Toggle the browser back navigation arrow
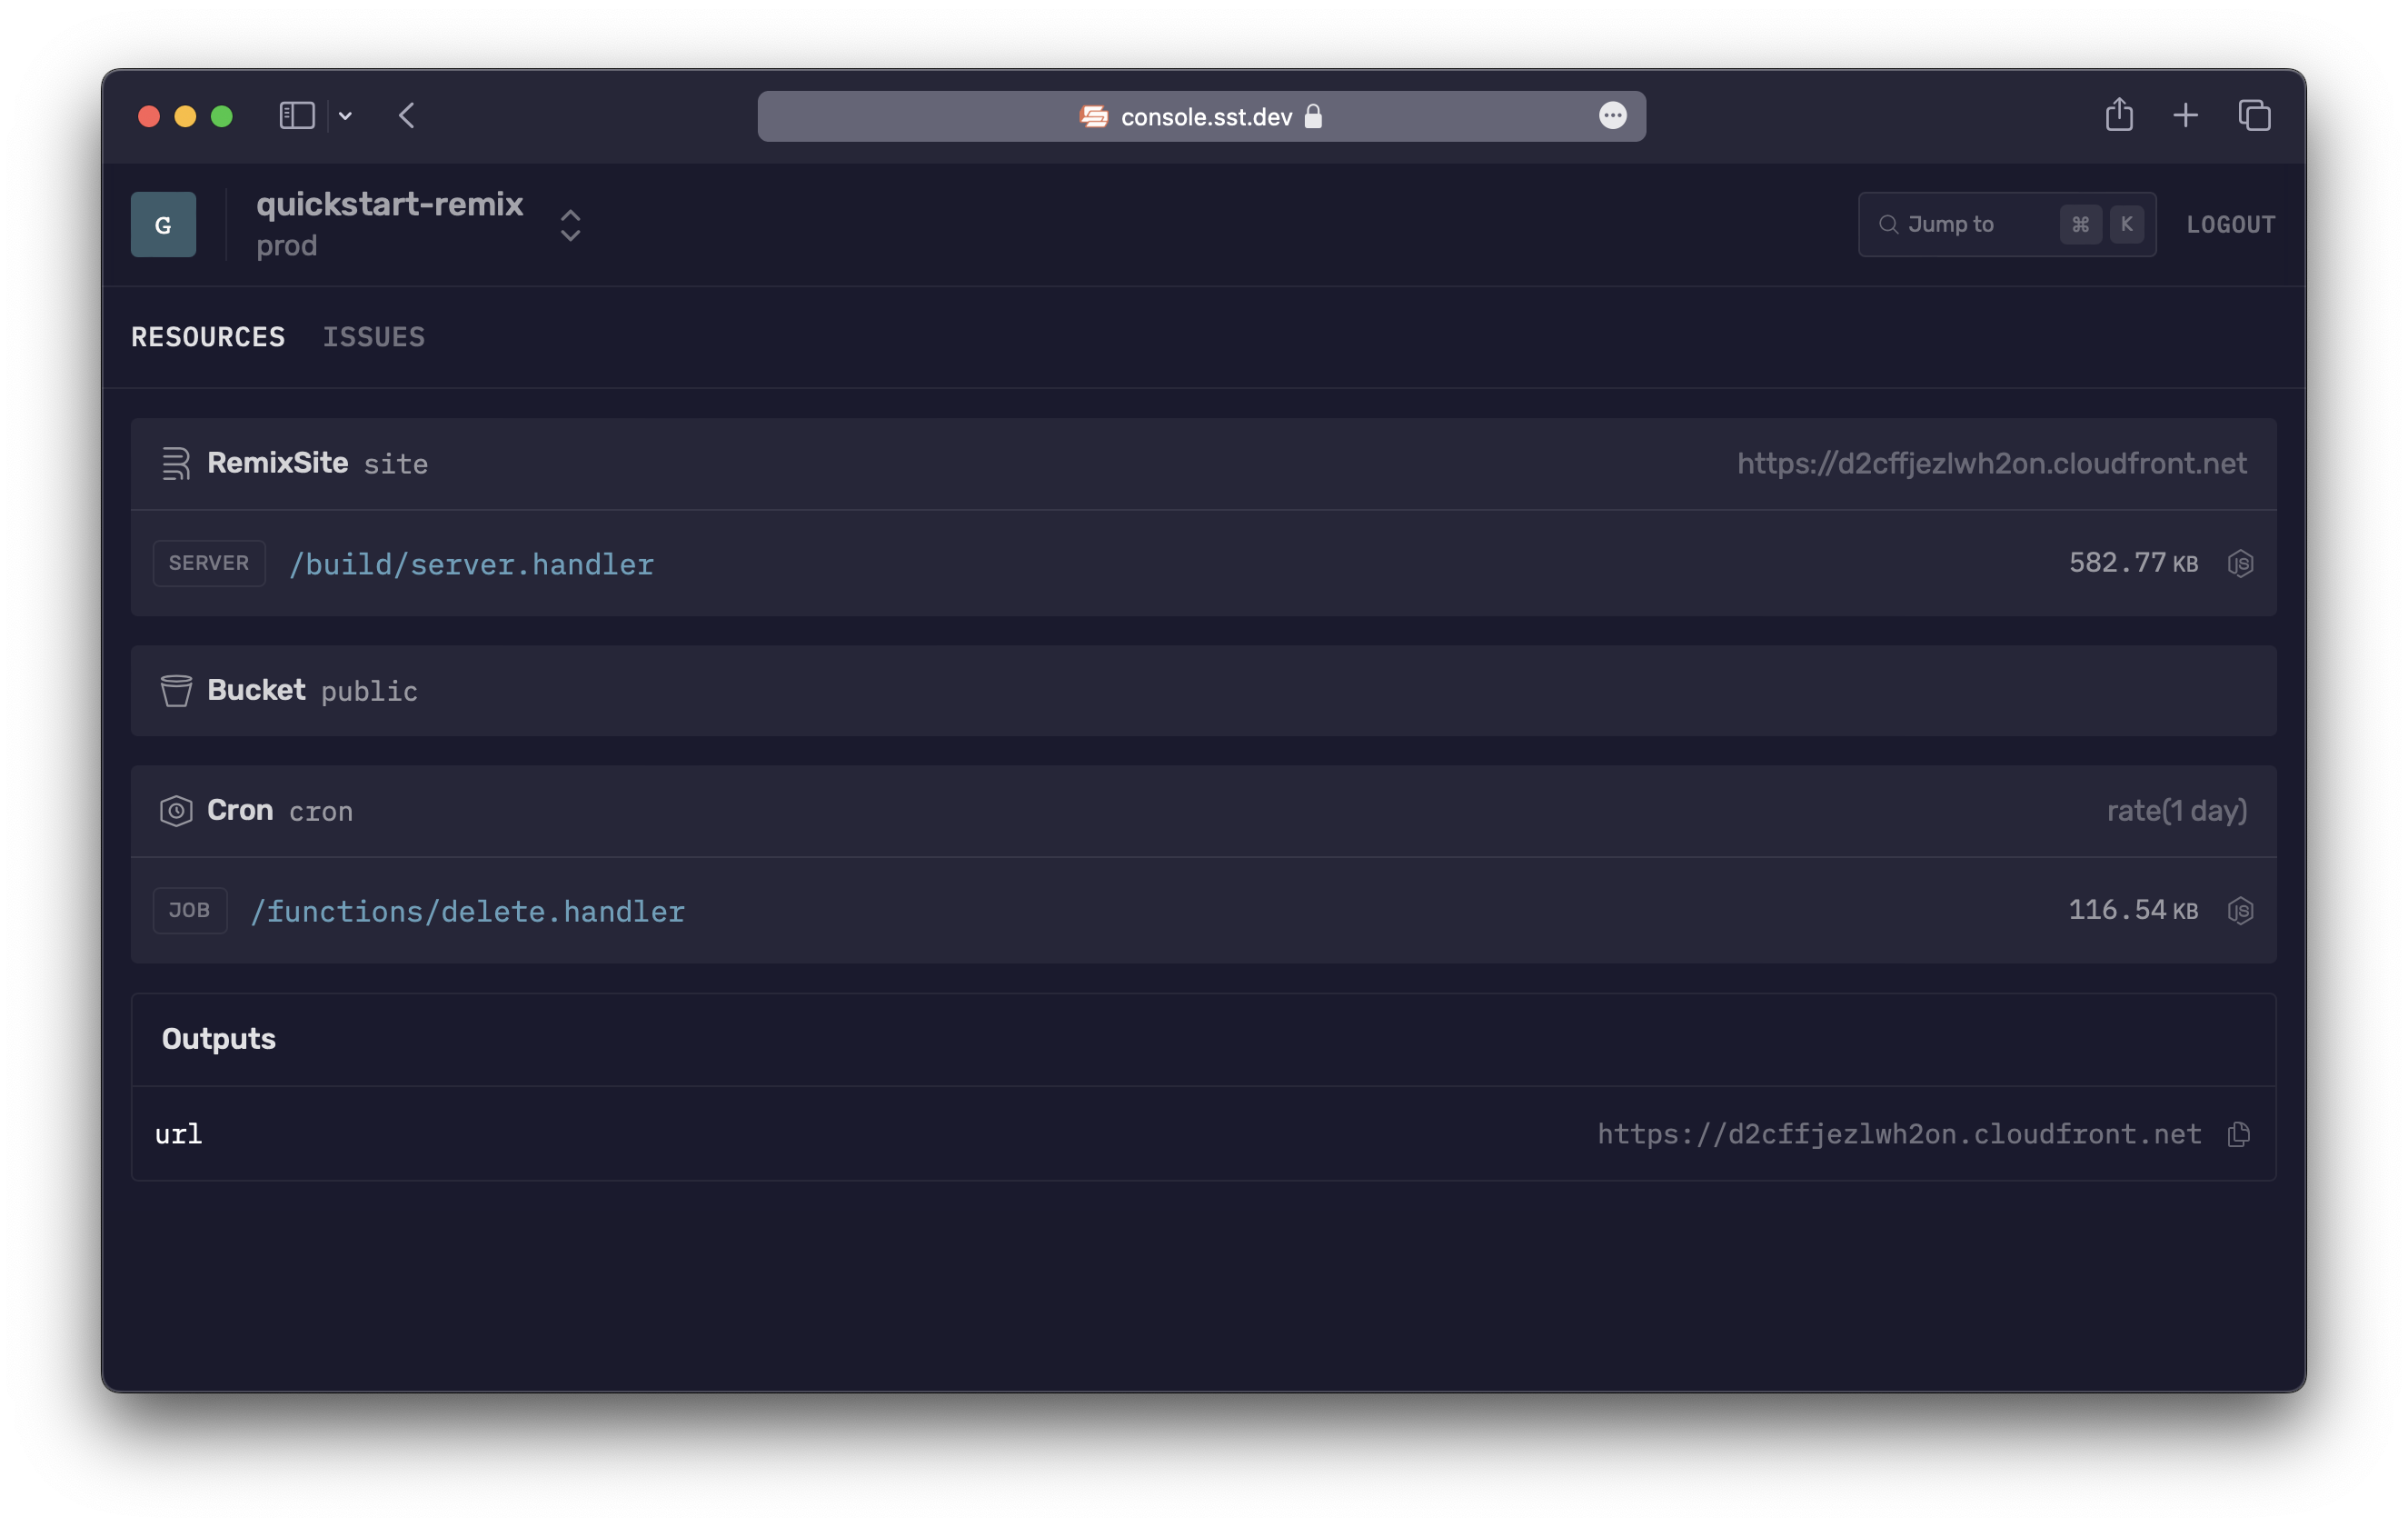Image resolution: width=2408 pixels, height=1527 pixels. 405,115
